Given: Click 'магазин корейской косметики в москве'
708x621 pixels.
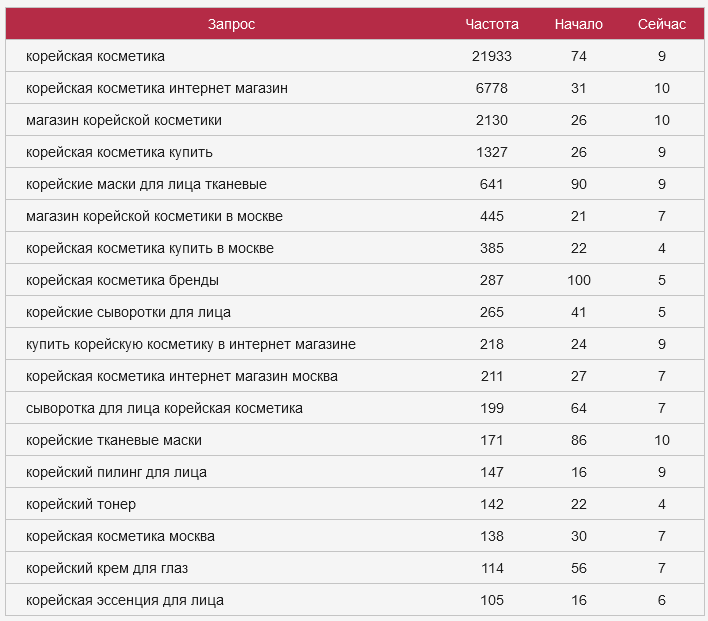Looking at the screenshot, I should (154, 216).
